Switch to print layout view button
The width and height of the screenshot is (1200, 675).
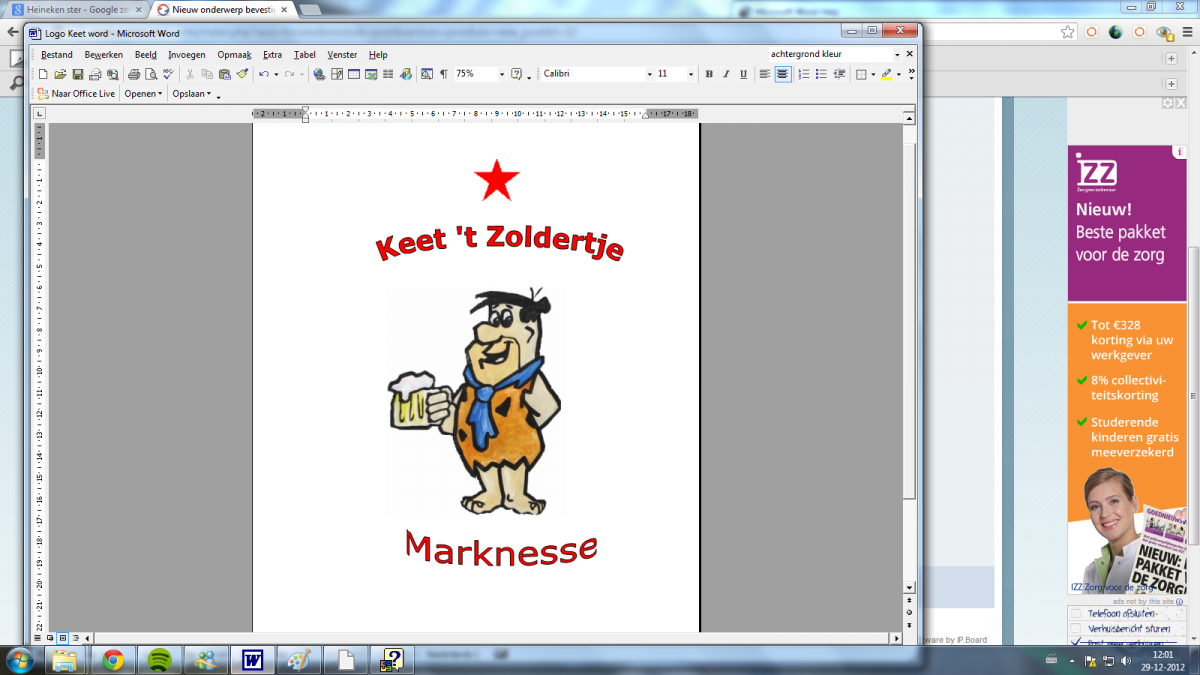[62, 637]
